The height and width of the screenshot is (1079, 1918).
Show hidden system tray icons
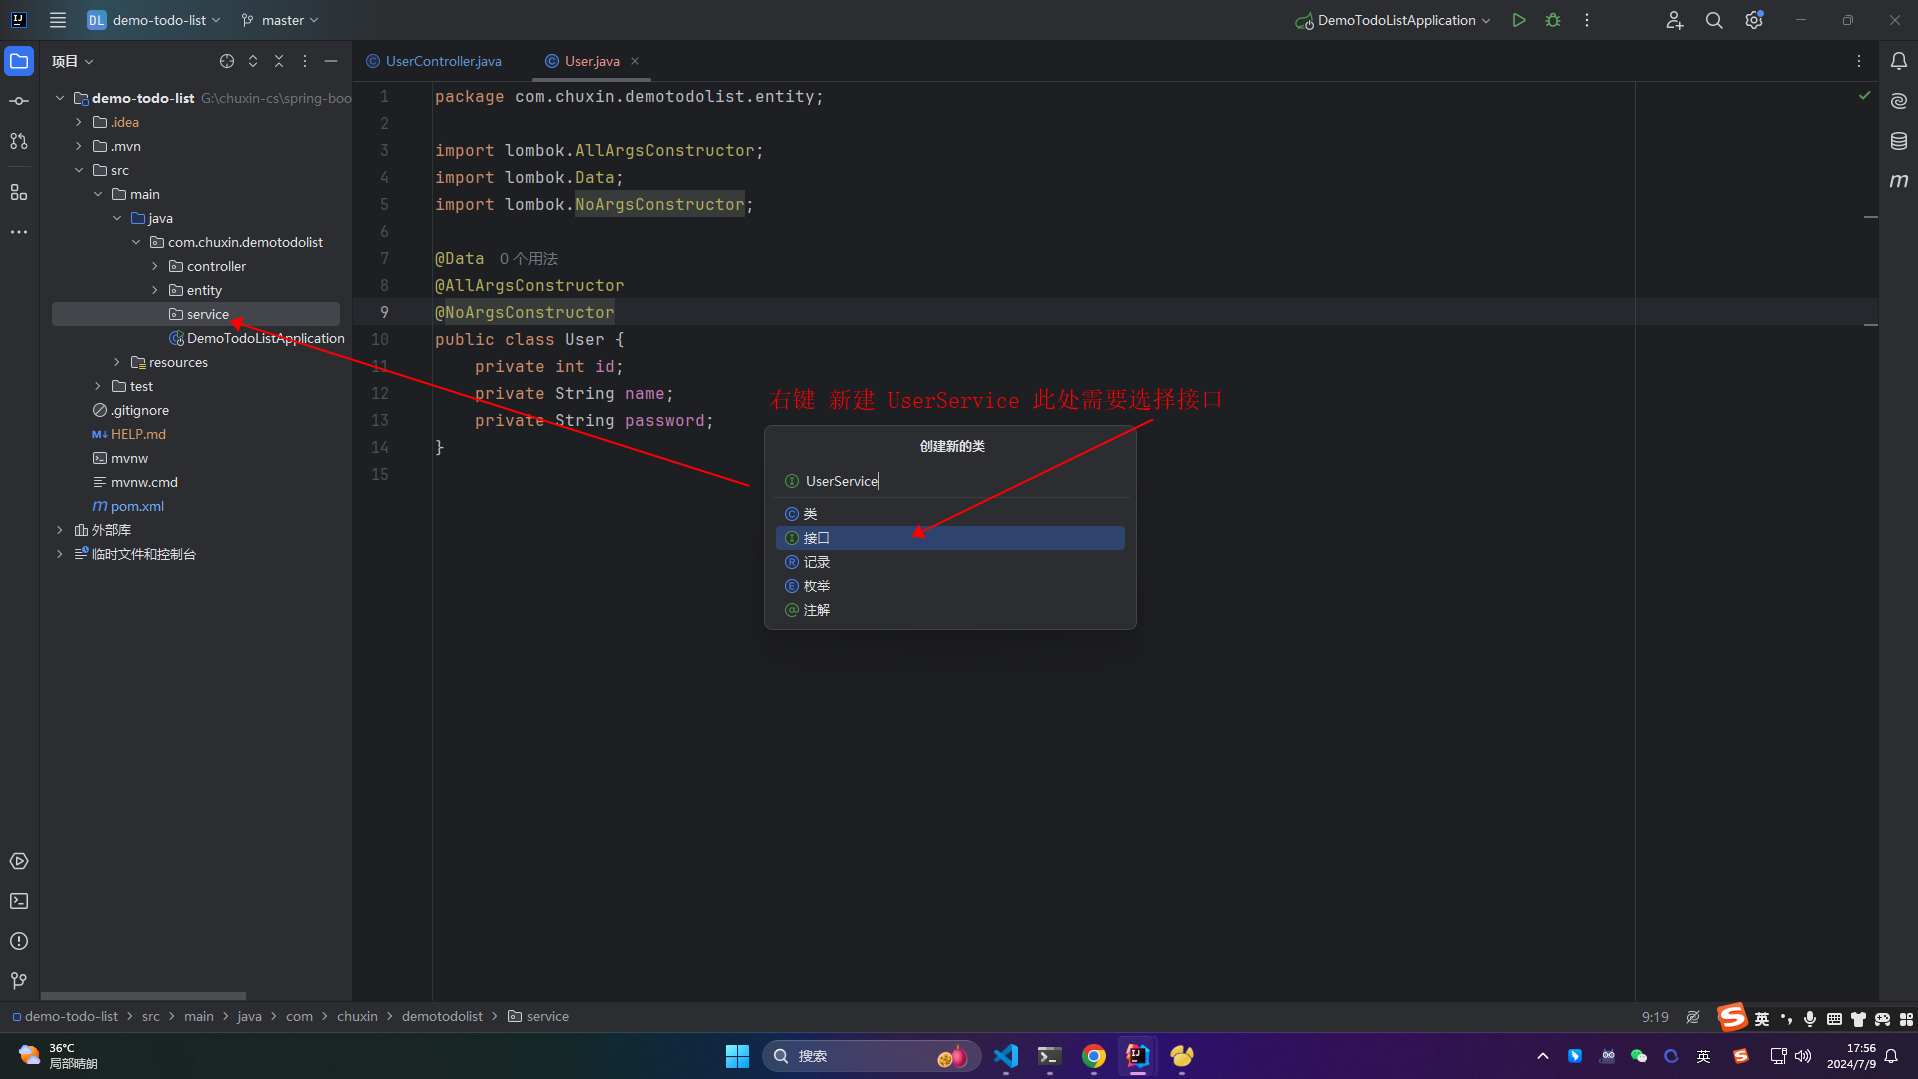(1542, 1056)
